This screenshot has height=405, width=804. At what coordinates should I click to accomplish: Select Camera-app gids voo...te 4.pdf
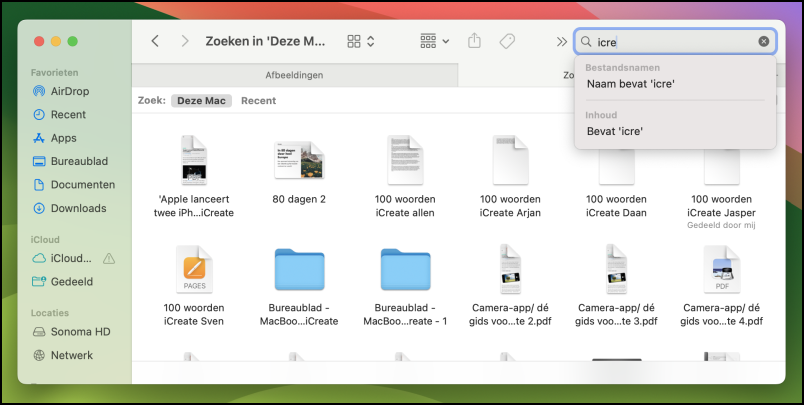[x=721, y=285]
